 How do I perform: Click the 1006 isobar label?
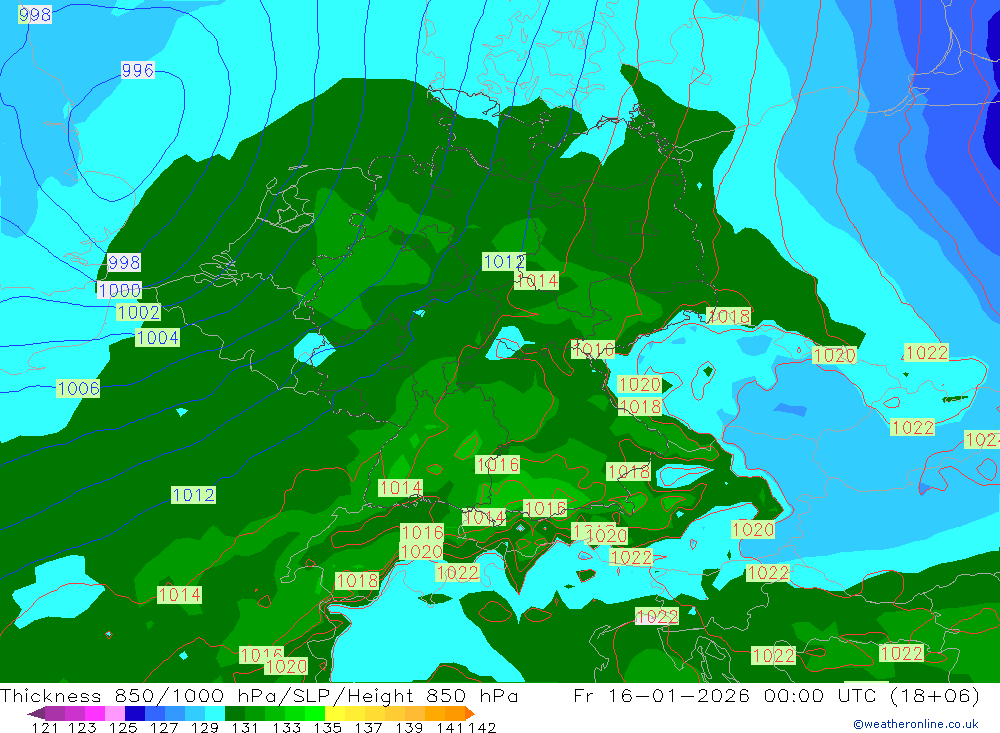78,389
